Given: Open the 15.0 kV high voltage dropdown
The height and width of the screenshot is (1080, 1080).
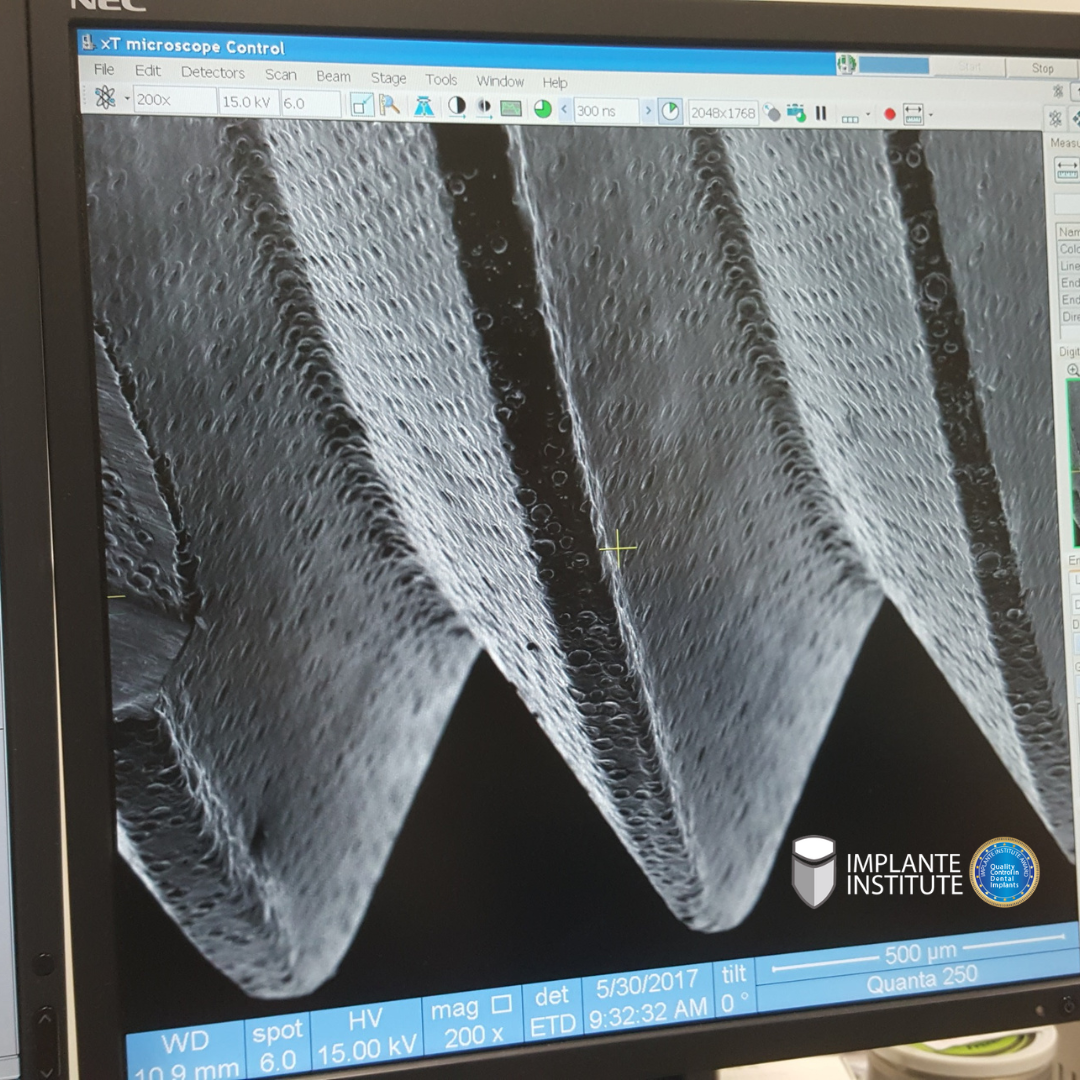Looking at the screenshot, I should click(x=247, y=102).
